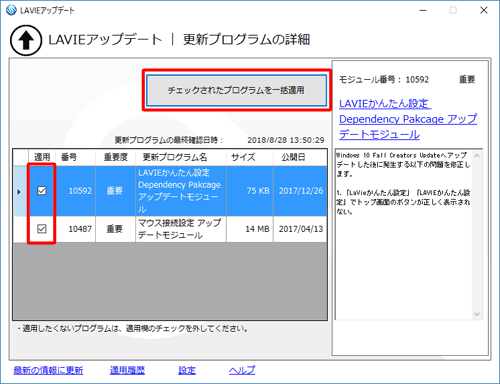The width and height of the screenshot is (500, 384).
Task: Click the large up-arrow LAVIE update icon
Action: pyautogui.click(x=26, y=40)
